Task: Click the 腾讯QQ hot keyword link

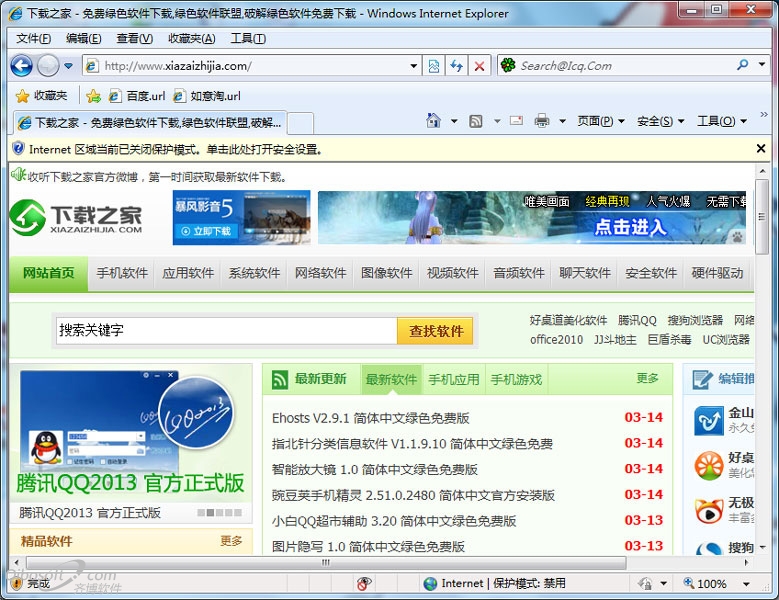Action: 637,320
